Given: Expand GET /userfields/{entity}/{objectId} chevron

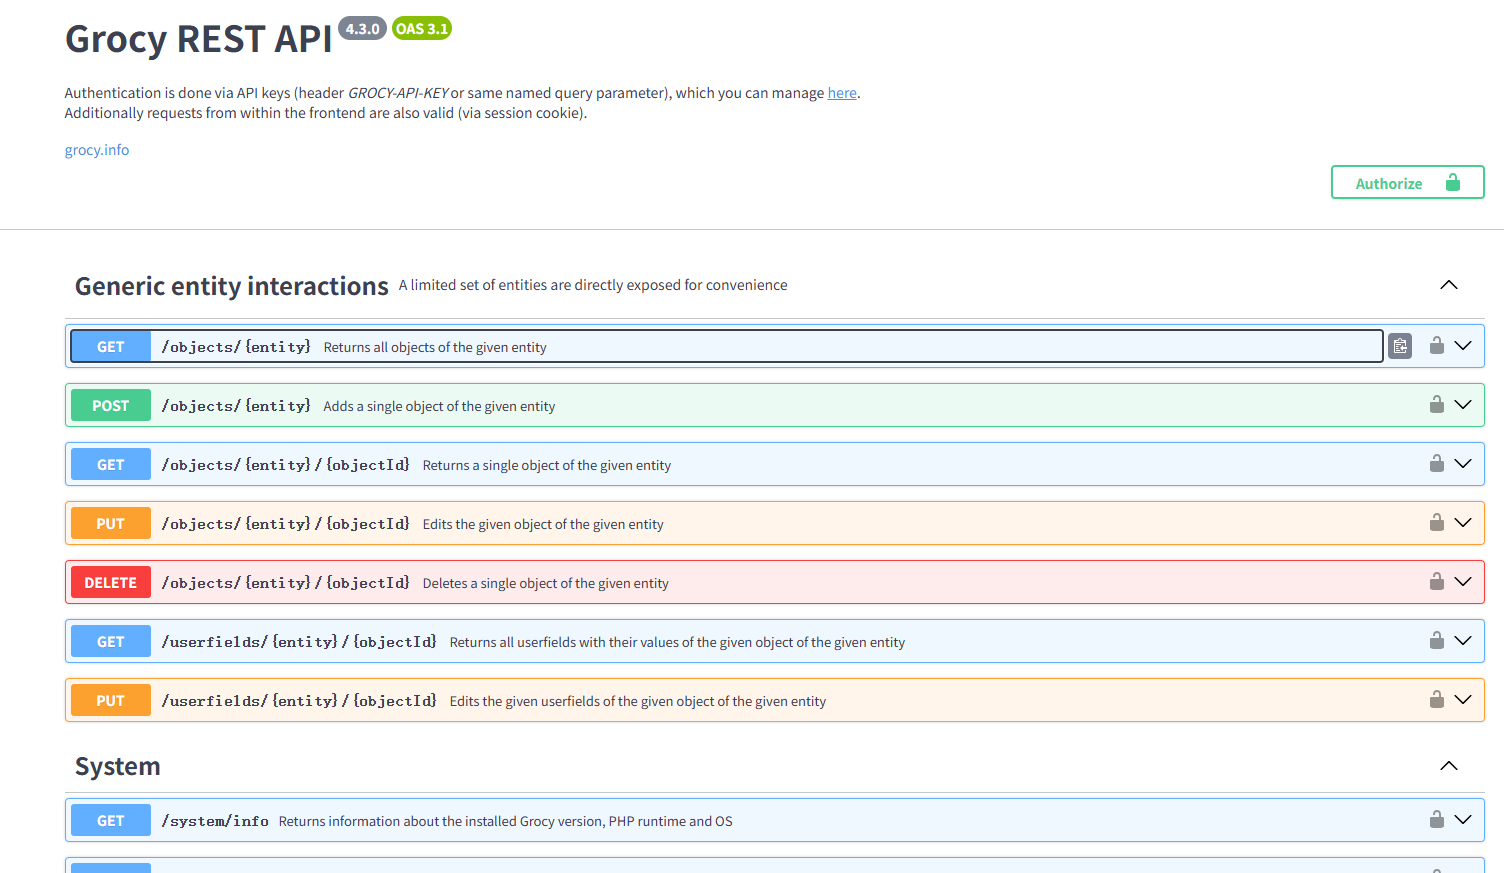Looking at the screenshot, I should (x=1463, y=641).
